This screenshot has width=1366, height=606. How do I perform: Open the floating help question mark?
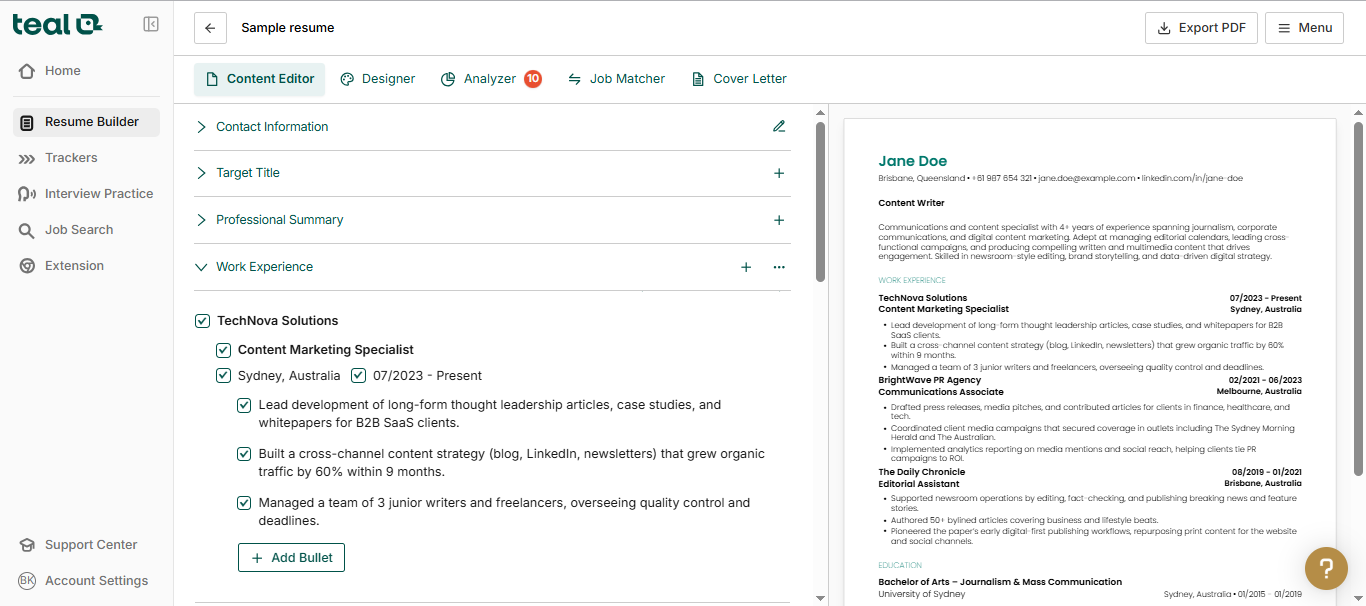click(1326, 568)
